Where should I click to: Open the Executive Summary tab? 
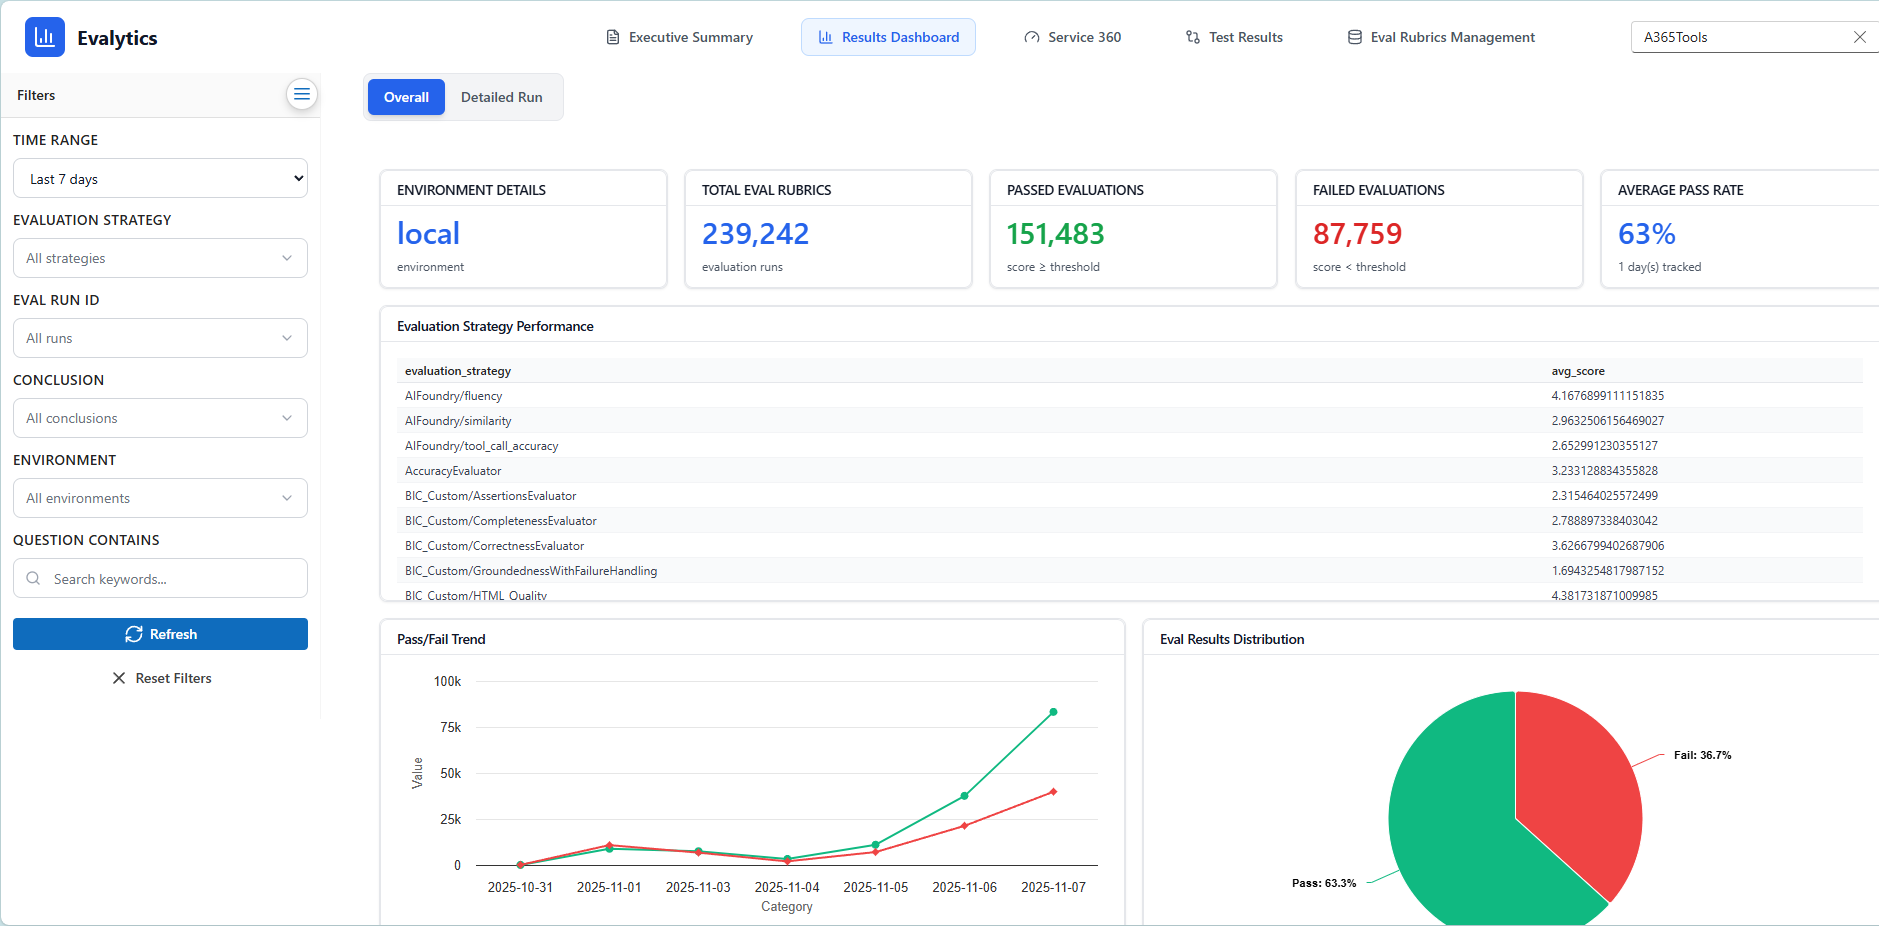click(680, 37)
